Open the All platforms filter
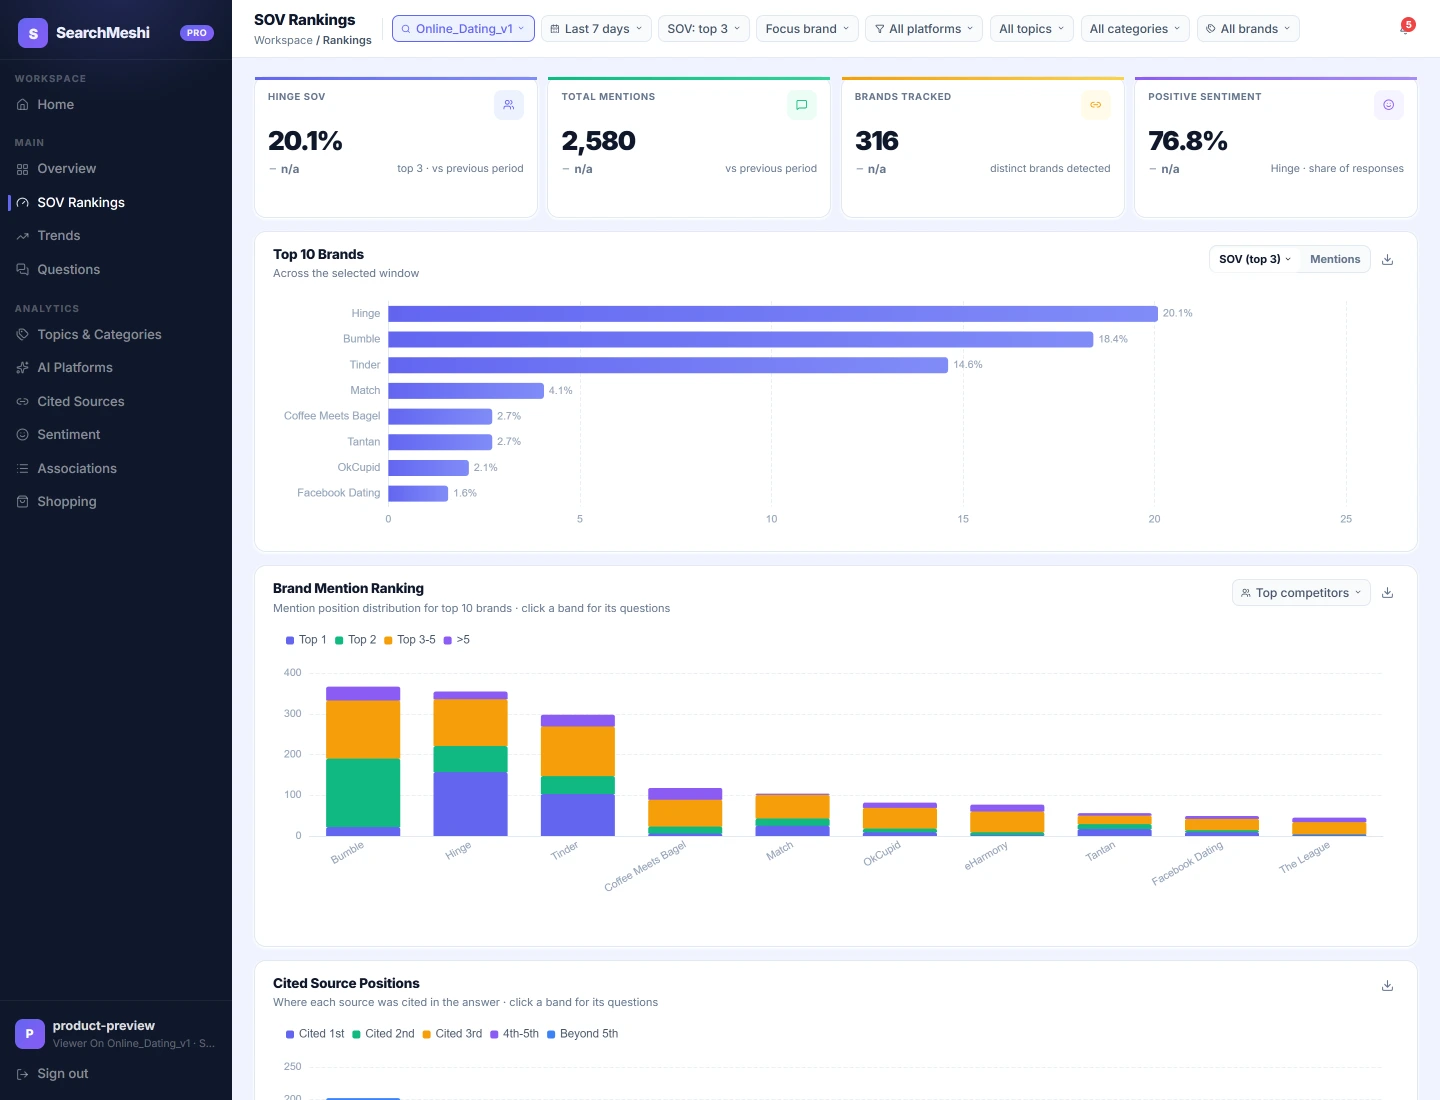Image resolution: width=1440 pixels, height=1100 pixels. [x=924, y=29]
